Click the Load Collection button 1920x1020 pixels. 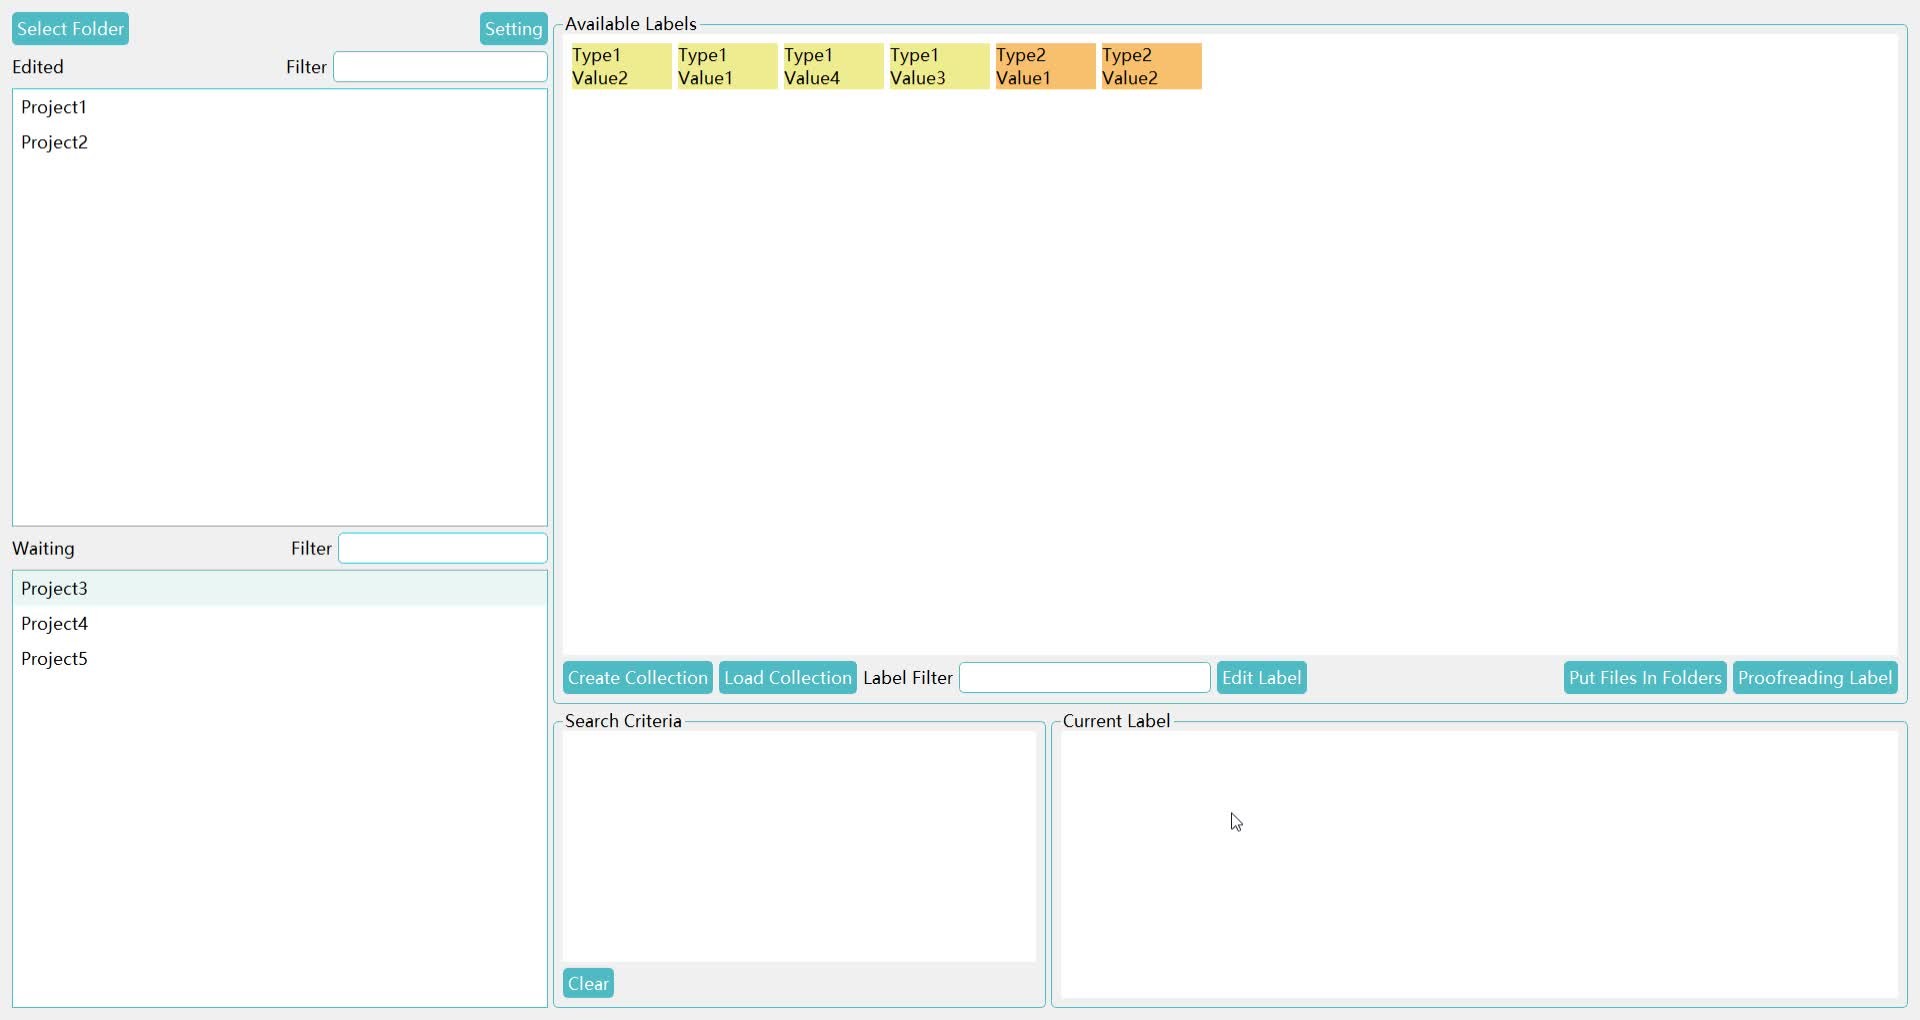787,677
